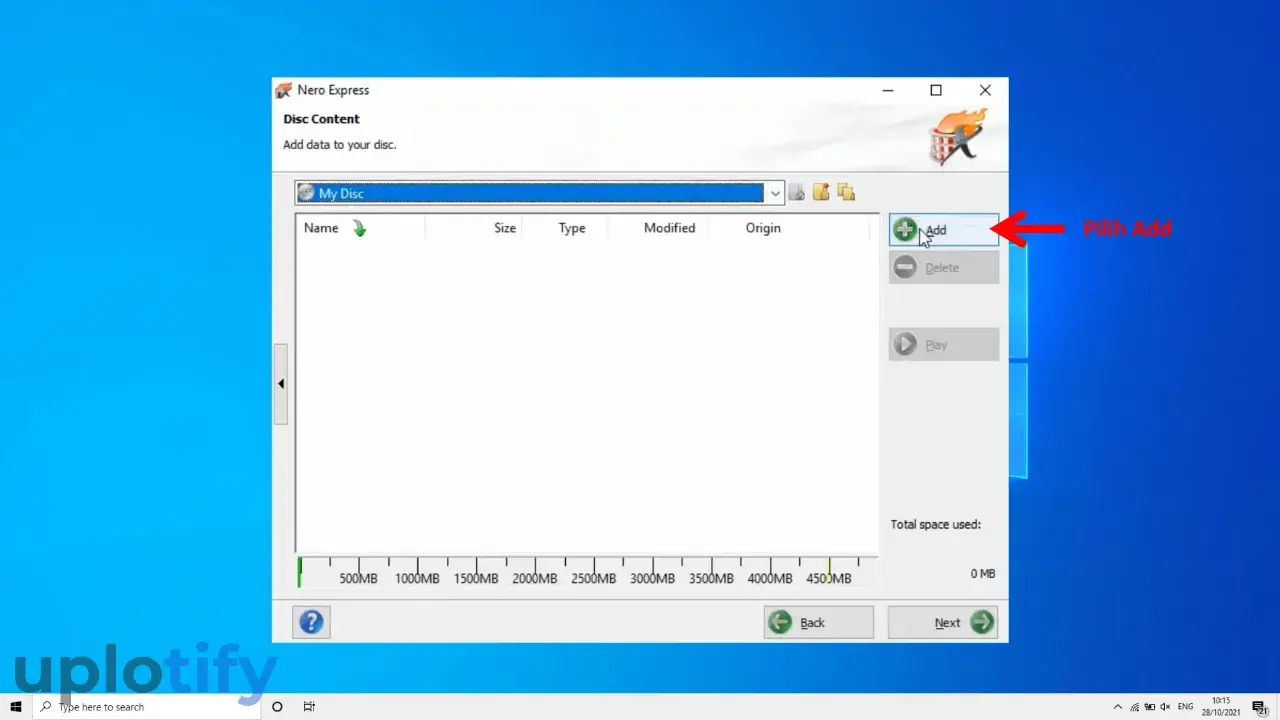Create a new folder on disc
This screenshot has width=1280, height=720.
[821, 192]
